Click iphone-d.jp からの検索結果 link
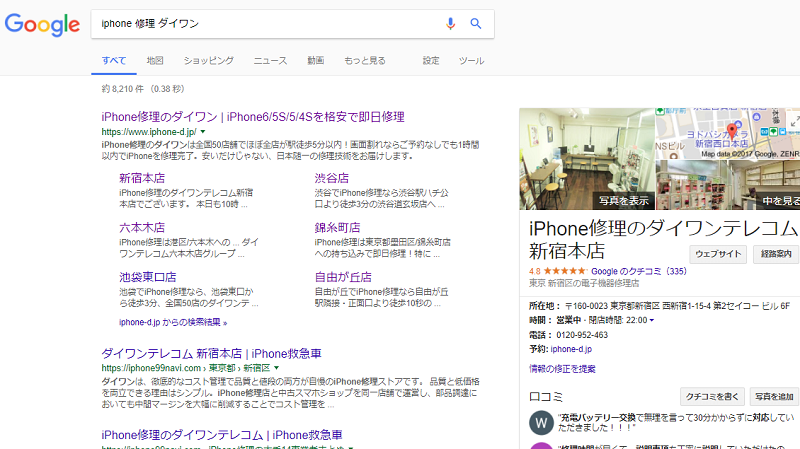 click(x=173, y=322)
